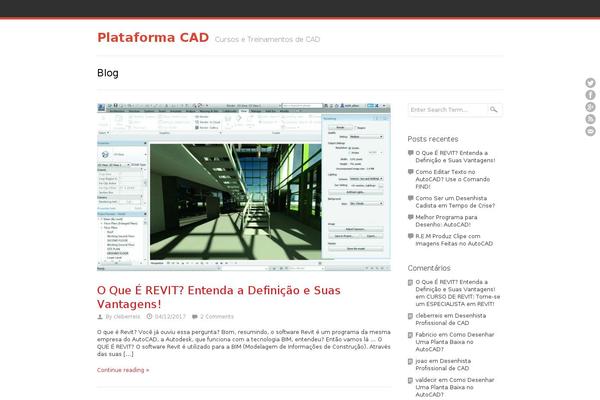Open recent post Como Editar Texto no AutoCAD

click(453, 179)
